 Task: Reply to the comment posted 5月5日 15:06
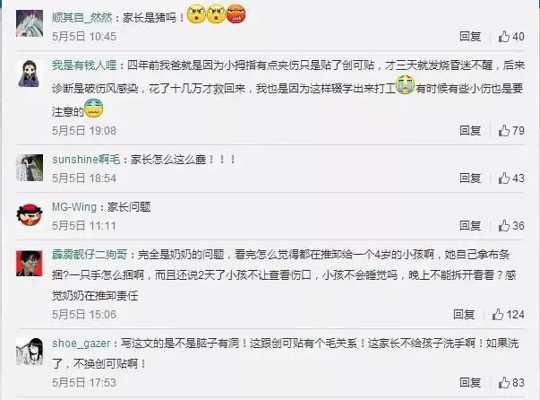pos(464,314)
